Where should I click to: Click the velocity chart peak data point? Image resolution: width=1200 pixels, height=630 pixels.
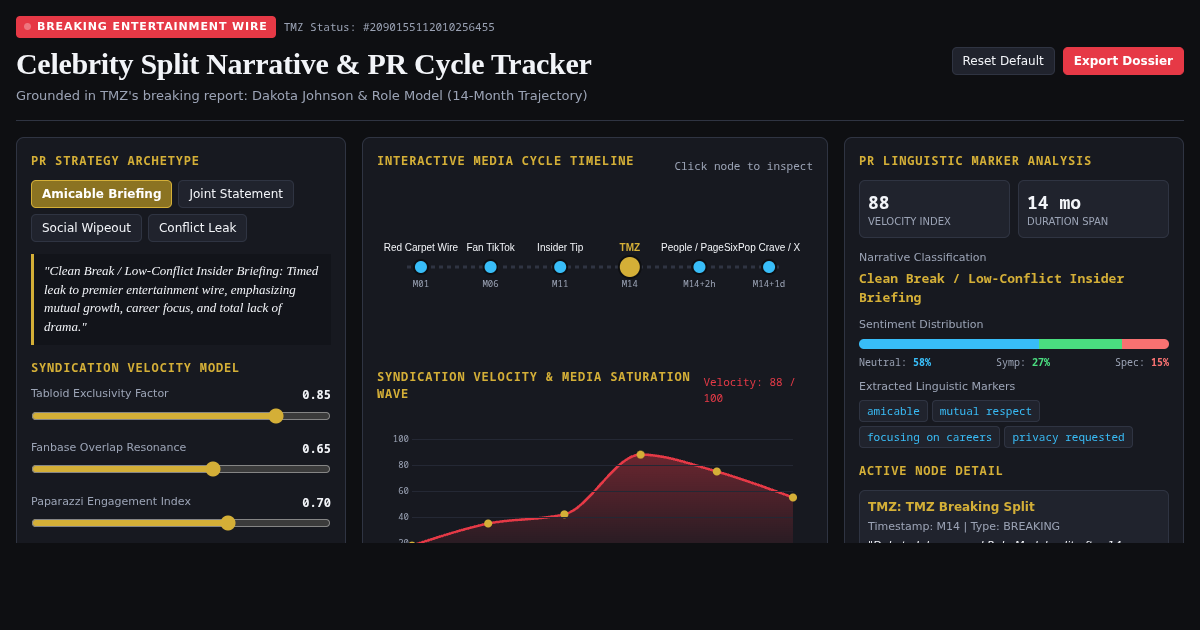(x=641, y=455)
